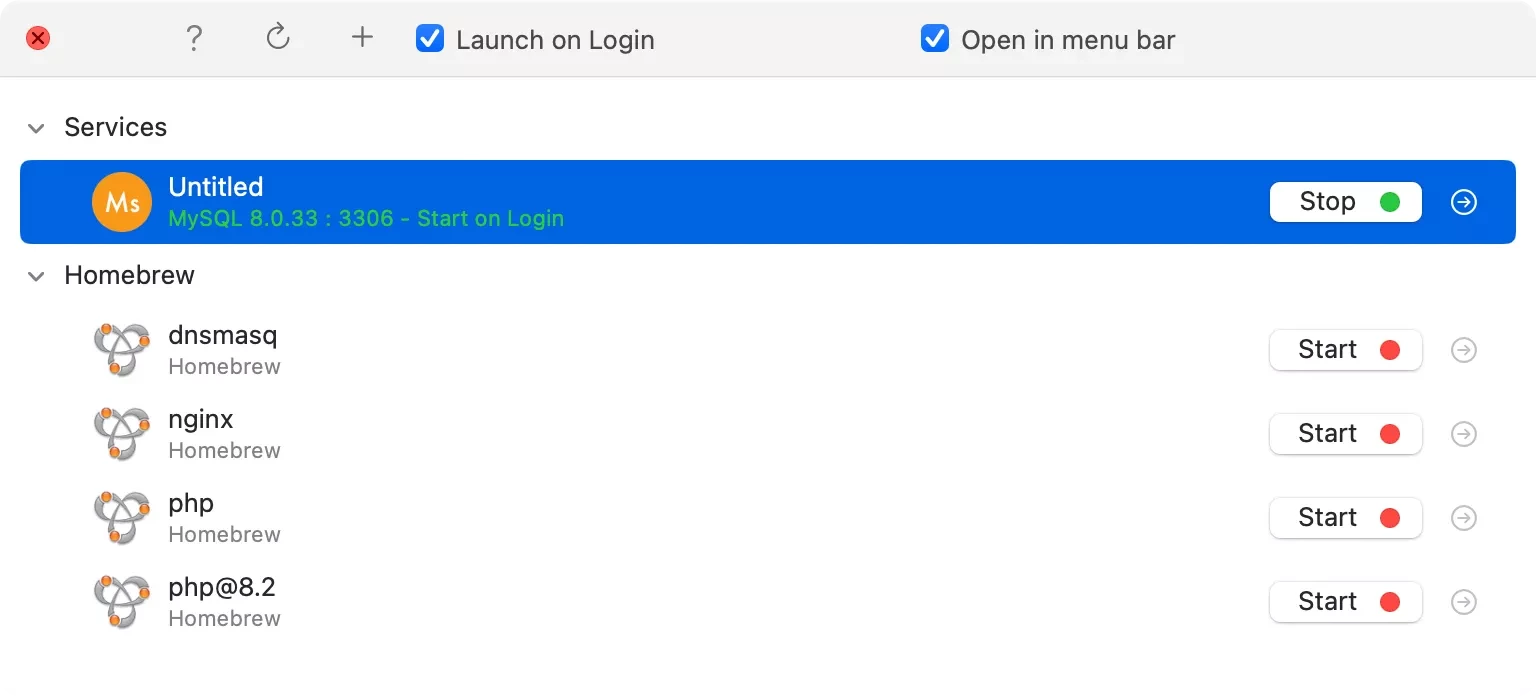Collapse the Services section
Viewport: 1536px width, 696px height.
click(x=37, y=128)
